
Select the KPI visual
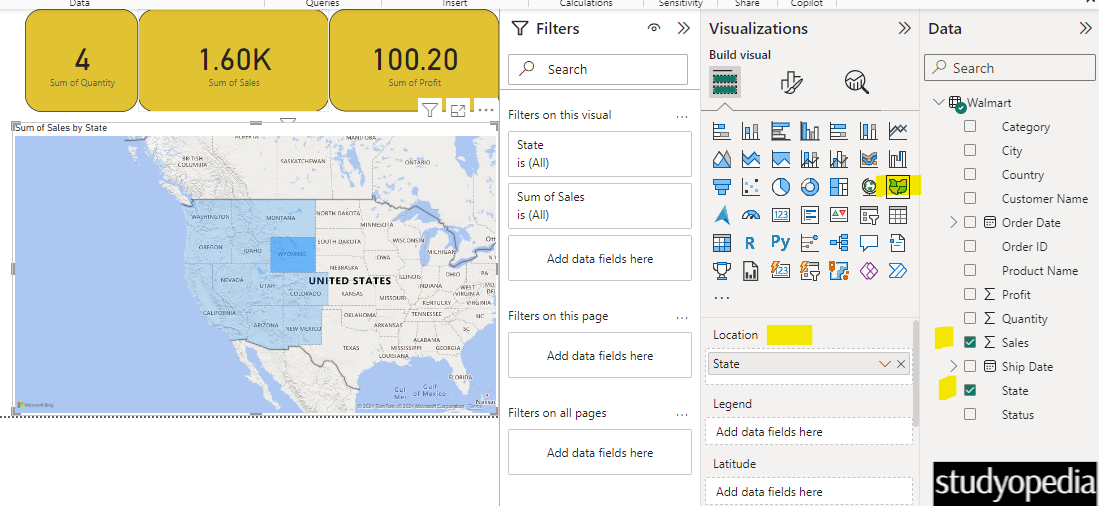coord(839,214)
